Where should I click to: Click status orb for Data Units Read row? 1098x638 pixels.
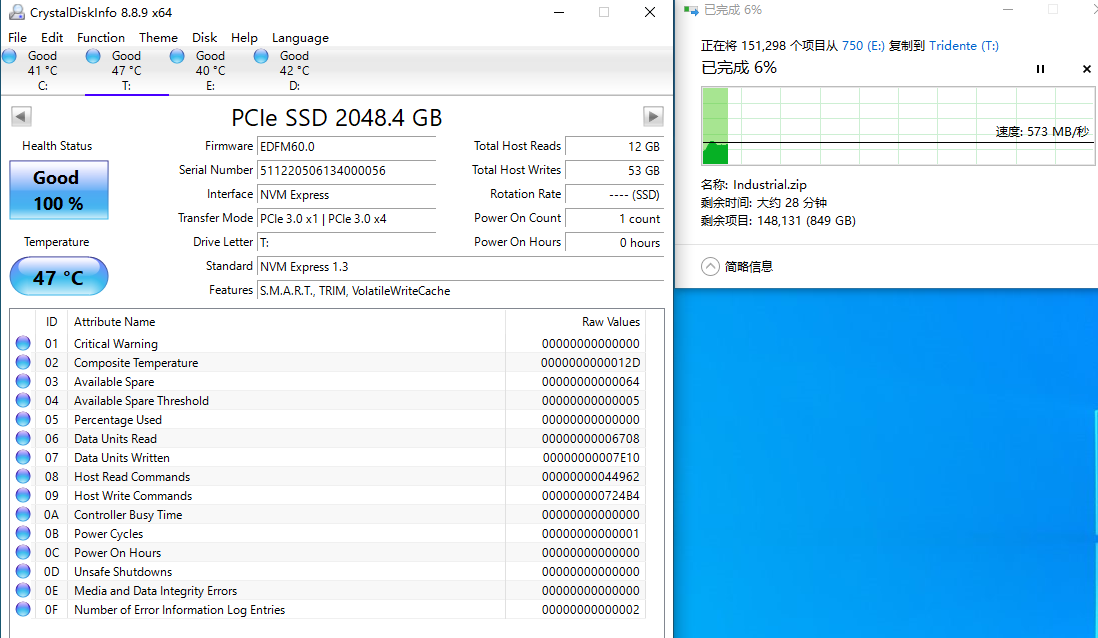pos(23,438)
